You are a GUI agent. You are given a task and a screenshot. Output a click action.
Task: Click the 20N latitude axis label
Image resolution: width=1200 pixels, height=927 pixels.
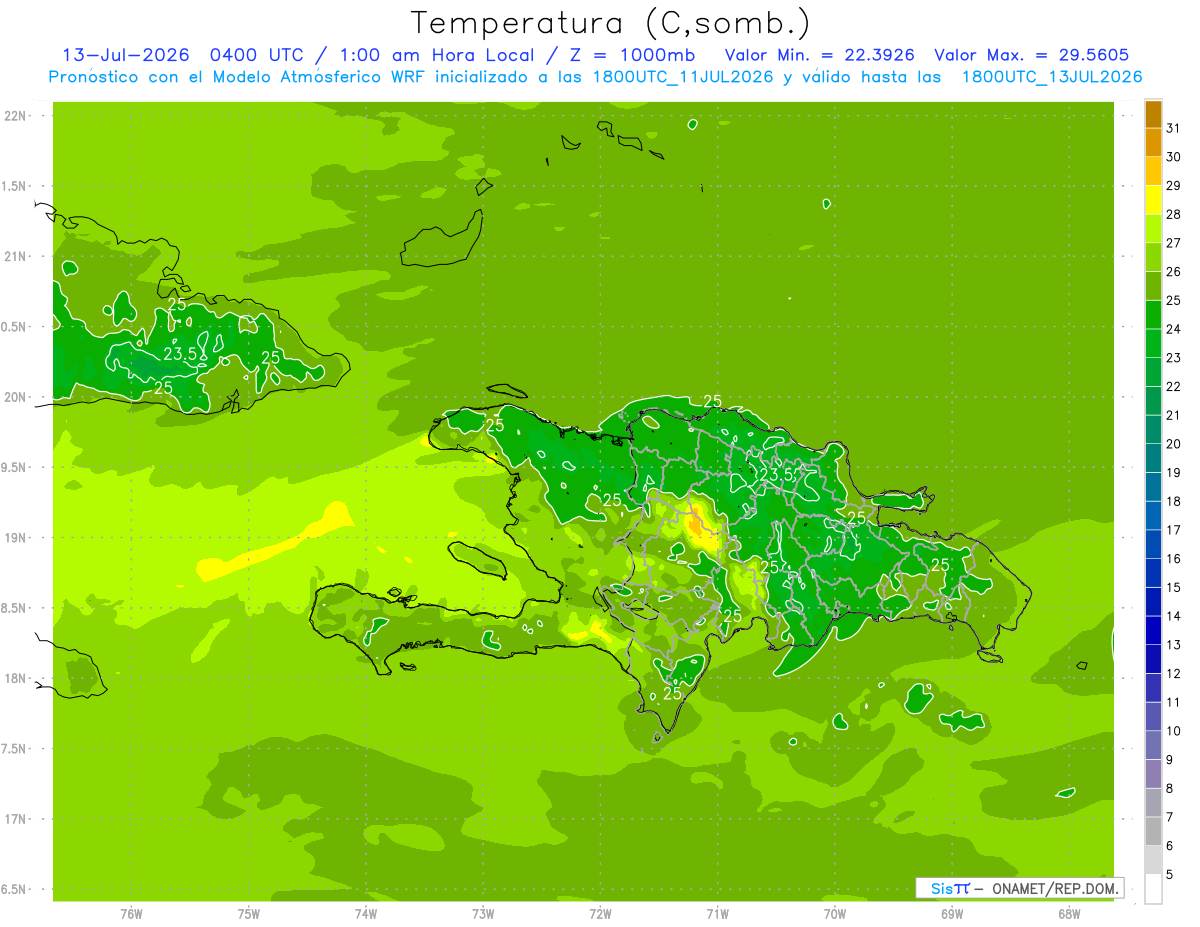point(17,397)
